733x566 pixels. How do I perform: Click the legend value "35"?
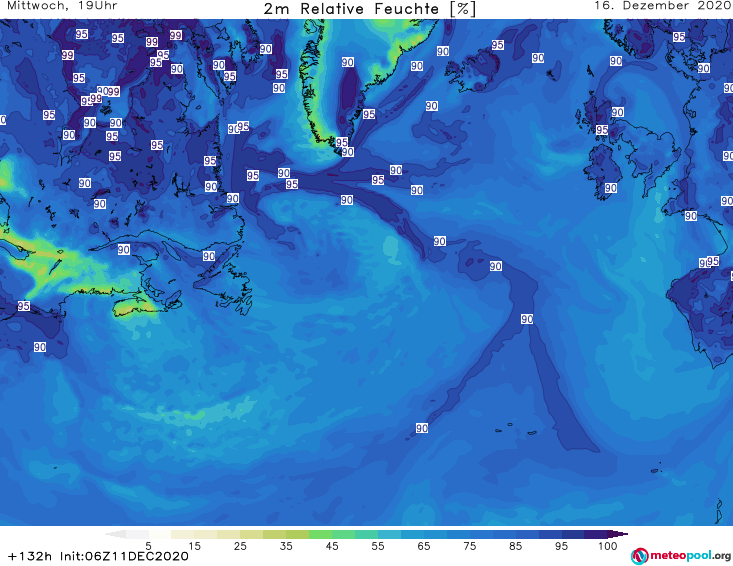[x=286, y=546]
